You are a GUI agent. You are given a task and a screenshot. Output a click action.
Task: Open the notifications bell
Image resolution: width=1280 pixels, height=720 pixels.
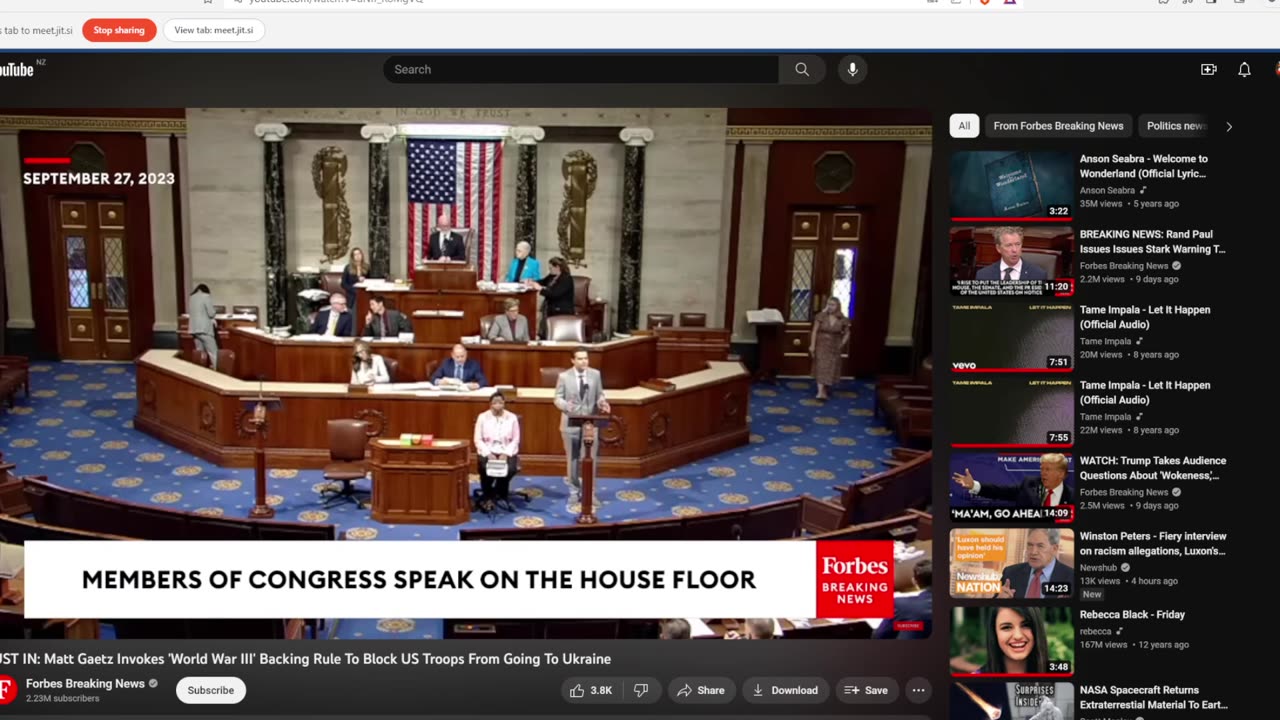(x=1244, y=69)
